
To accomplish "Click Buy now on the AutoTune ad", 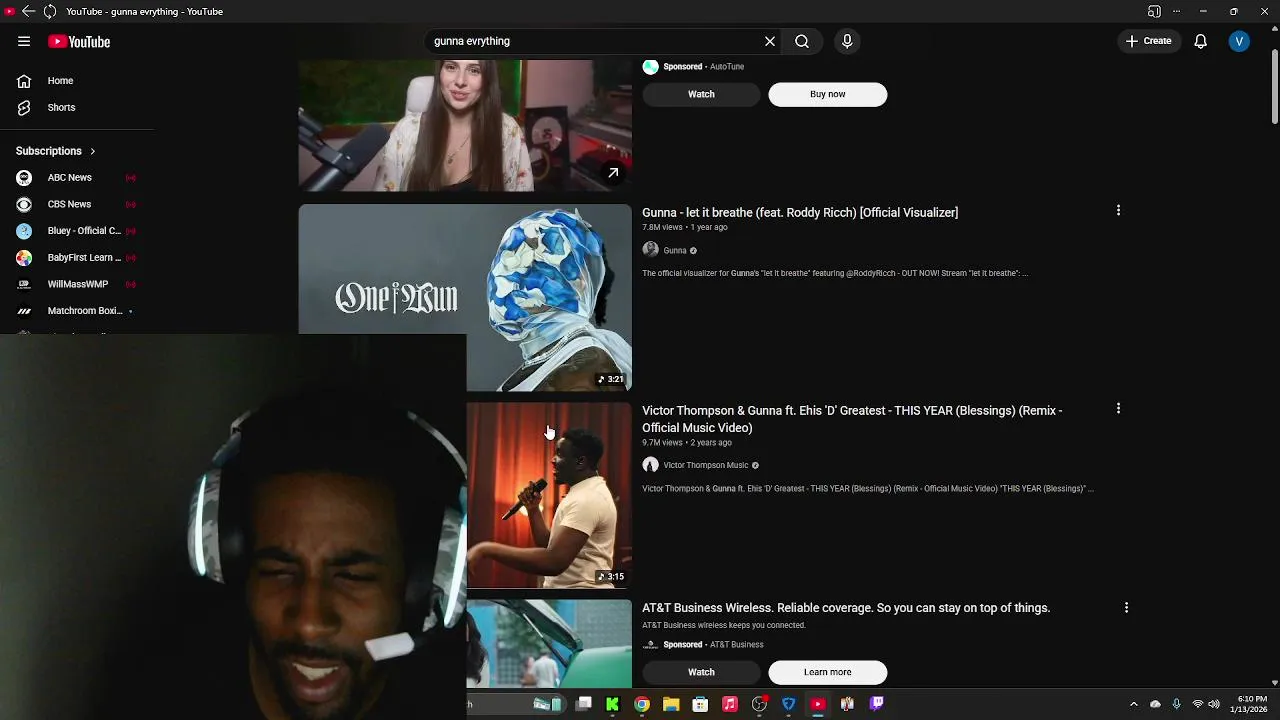I will 827,94.
